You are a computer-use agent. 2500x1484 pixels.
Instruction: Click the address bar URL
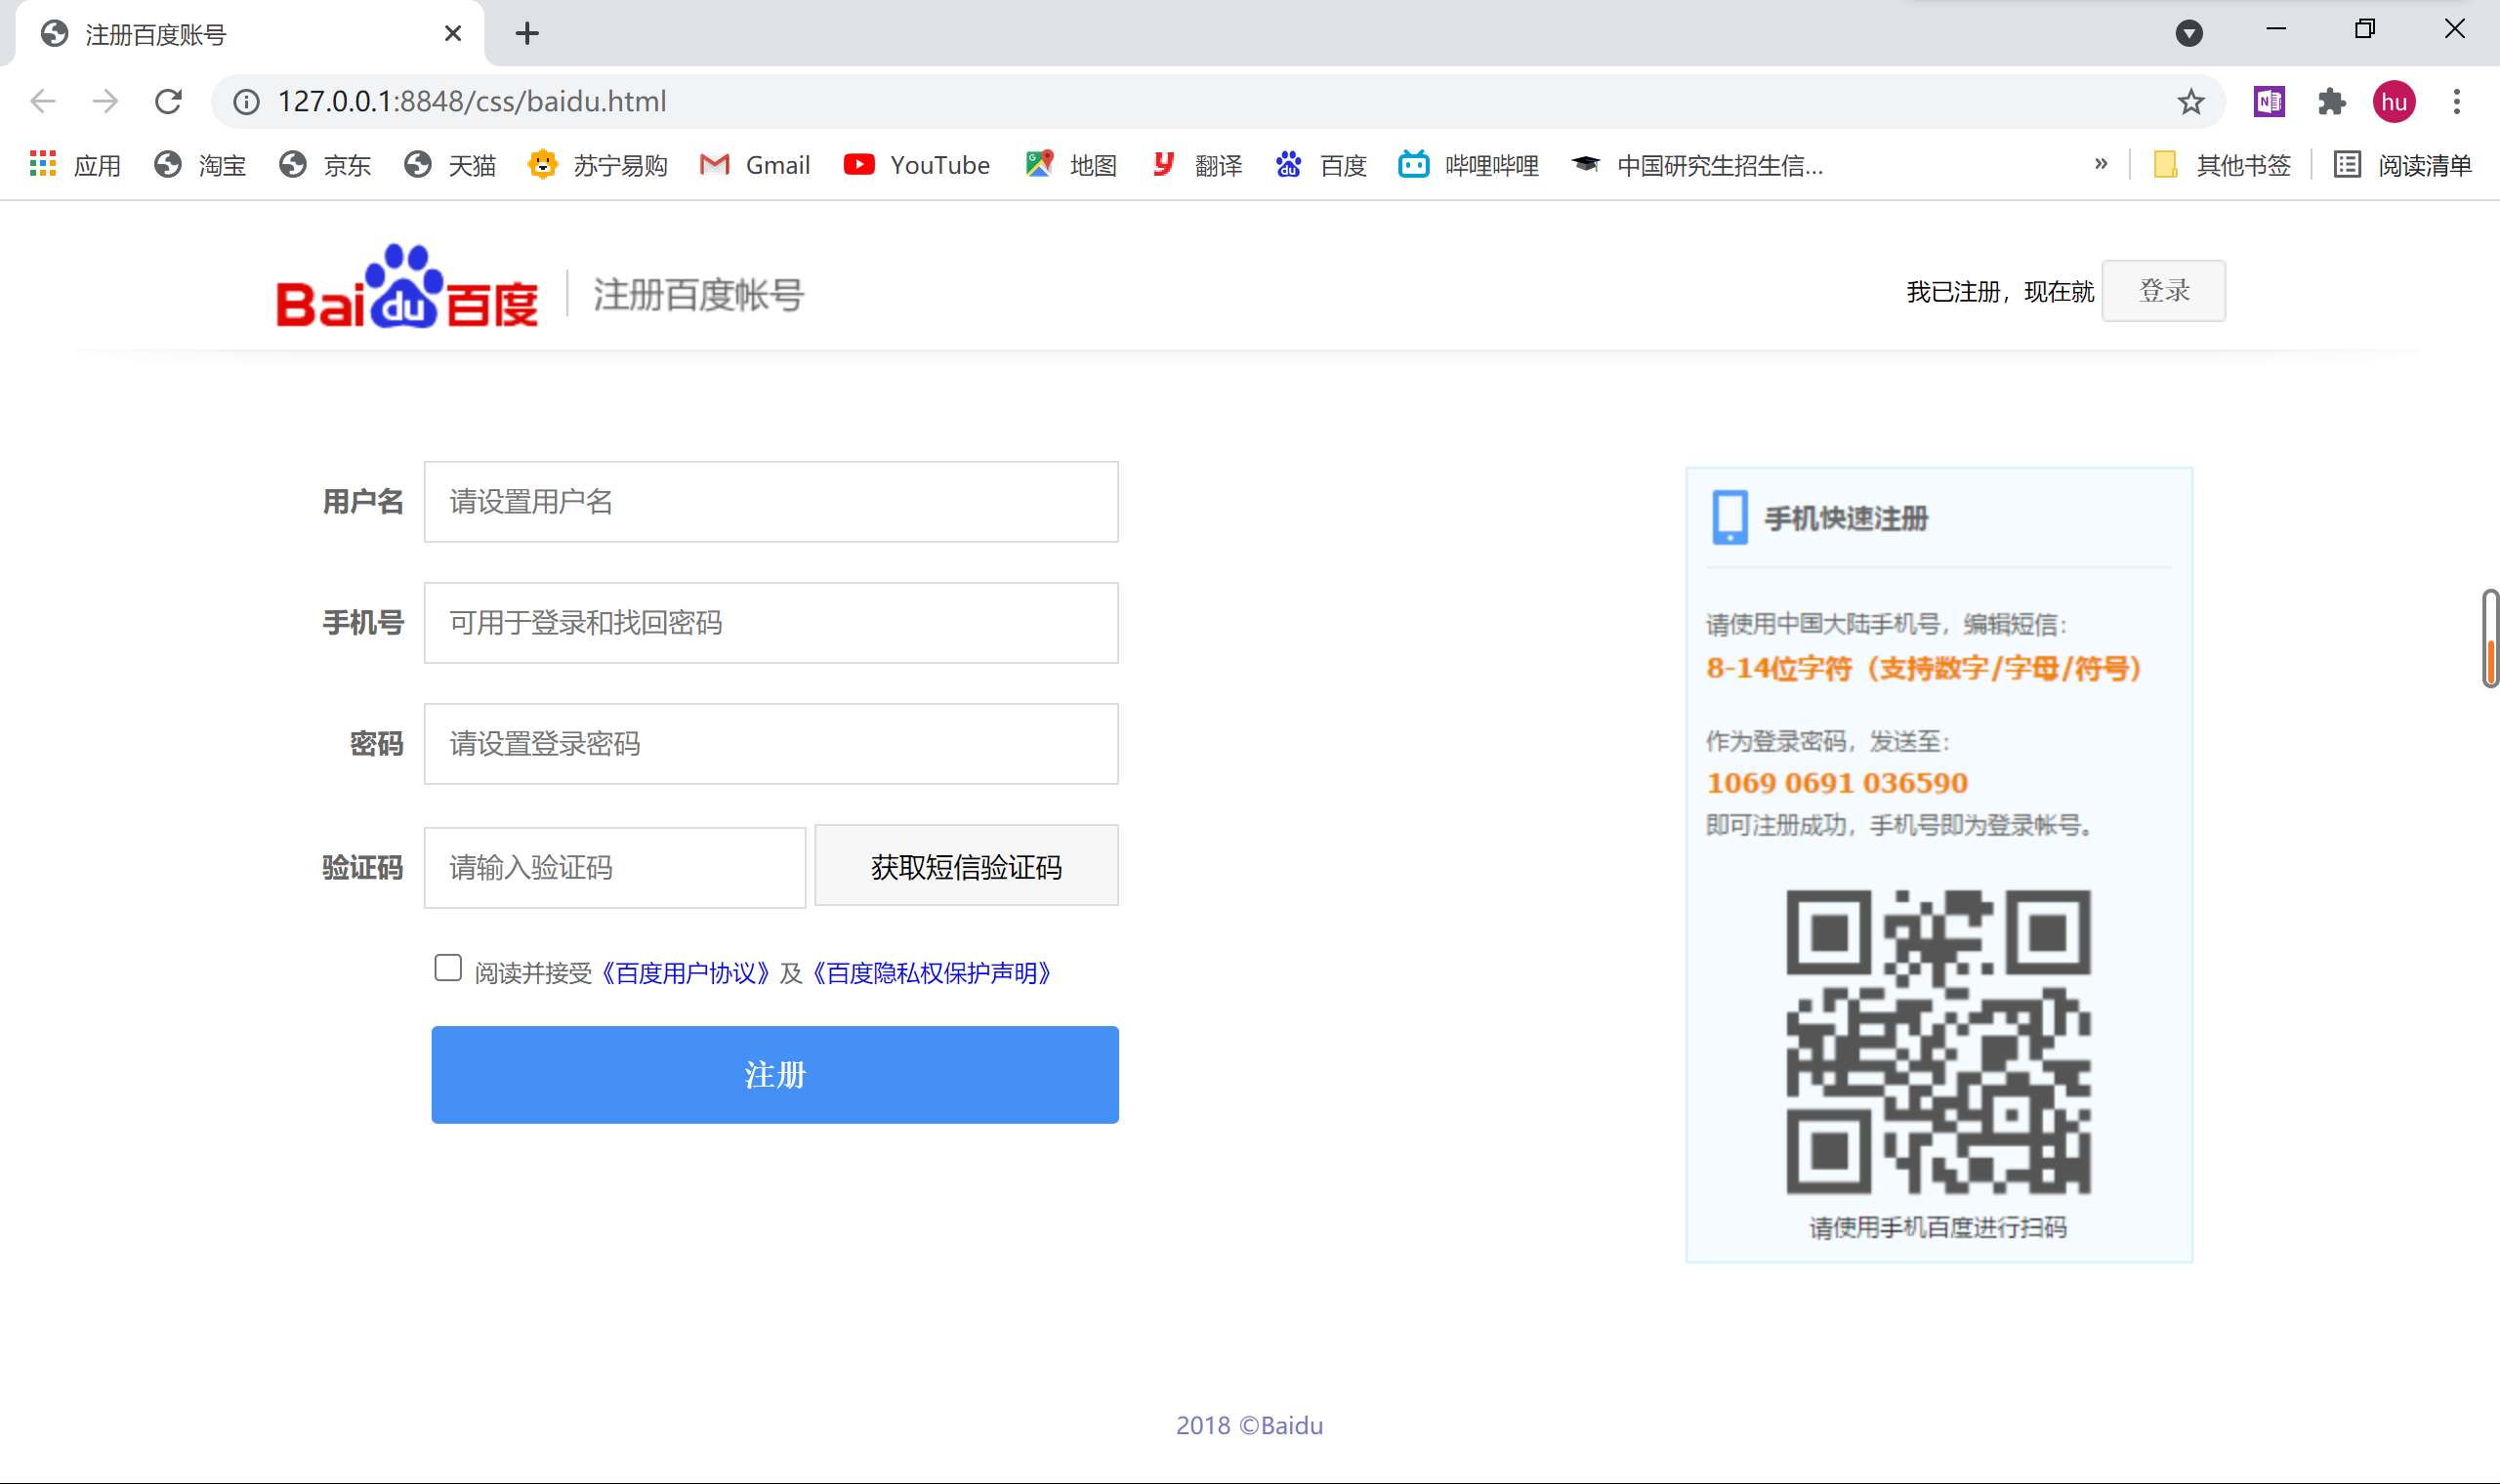click(472, 101)
